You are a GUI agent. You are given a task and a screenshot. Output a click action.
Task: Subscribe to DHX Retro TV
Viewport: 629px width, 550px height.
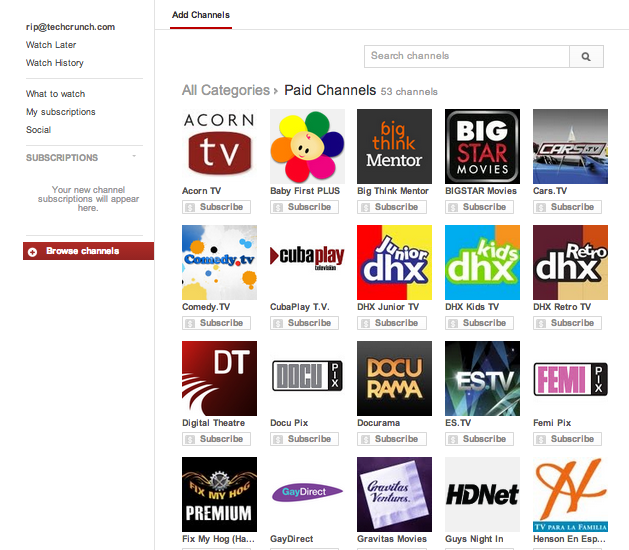(567, 323)
